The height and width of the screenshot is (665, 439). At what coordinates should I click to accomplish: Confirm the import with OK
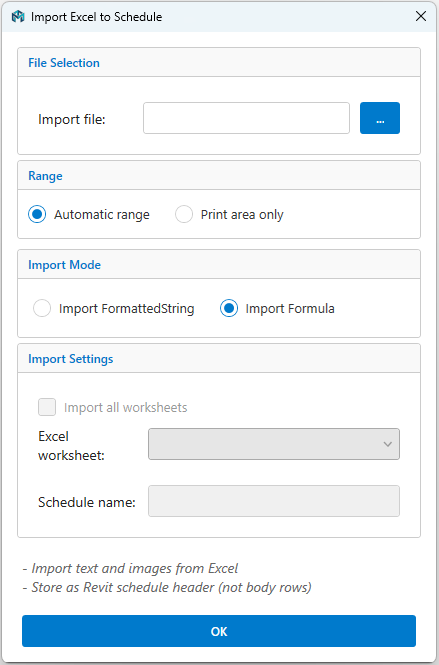[219, 631]
